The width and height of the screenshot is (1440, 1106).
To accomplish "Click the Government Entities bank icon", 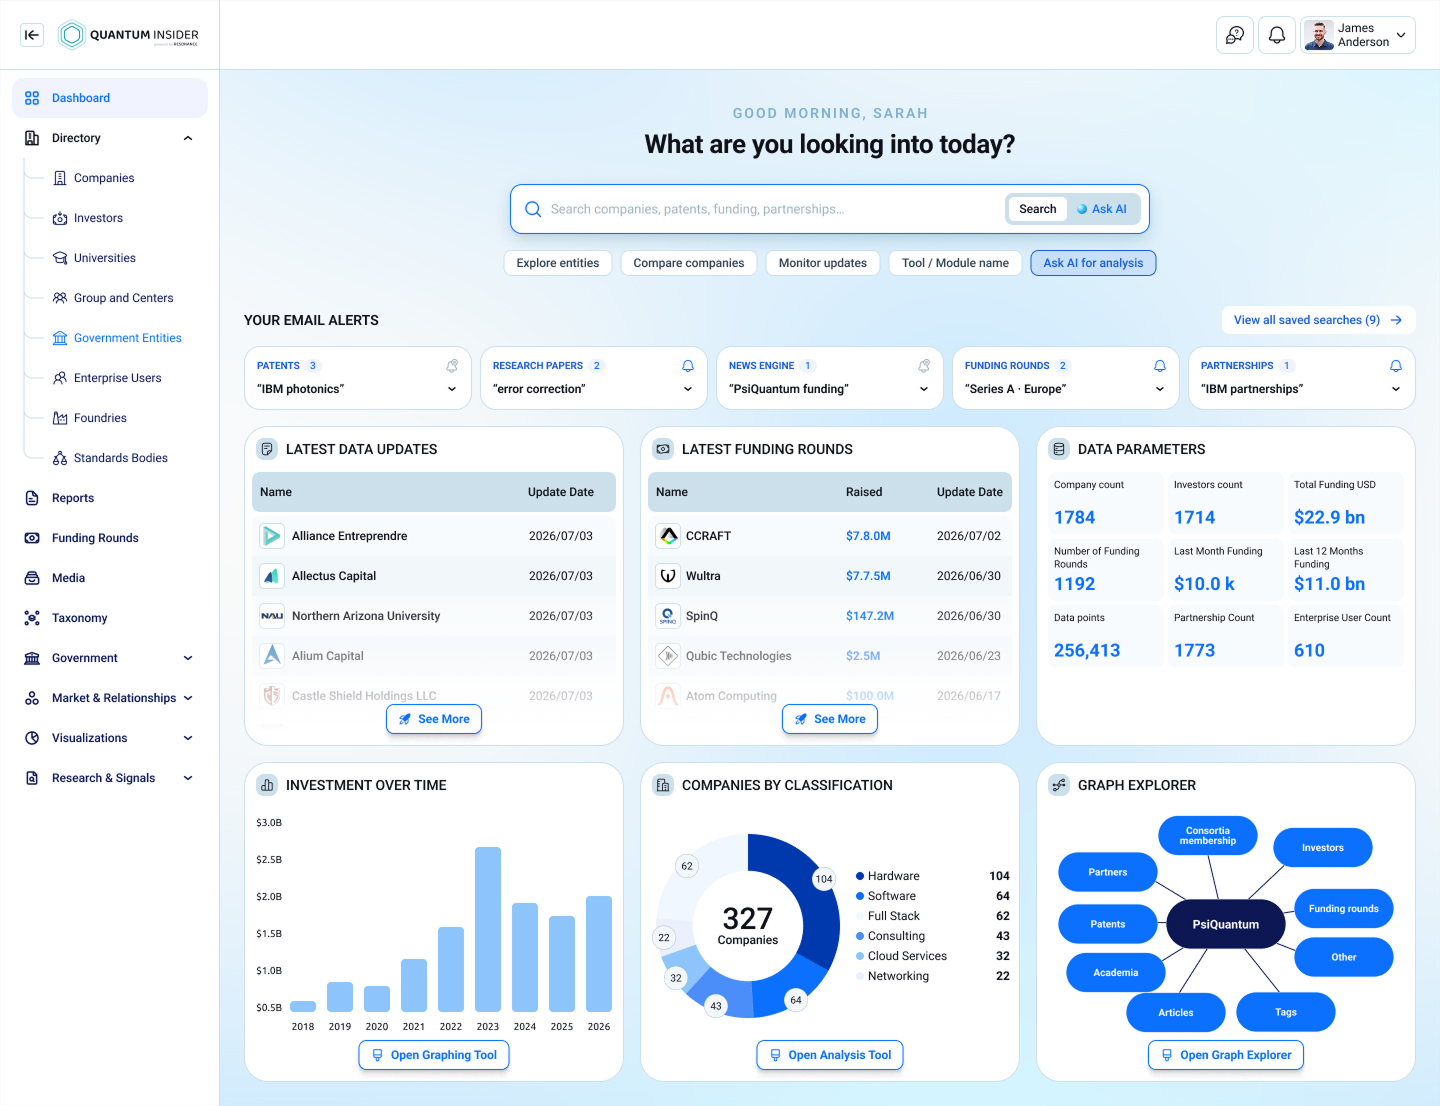I will pos(60,338).
